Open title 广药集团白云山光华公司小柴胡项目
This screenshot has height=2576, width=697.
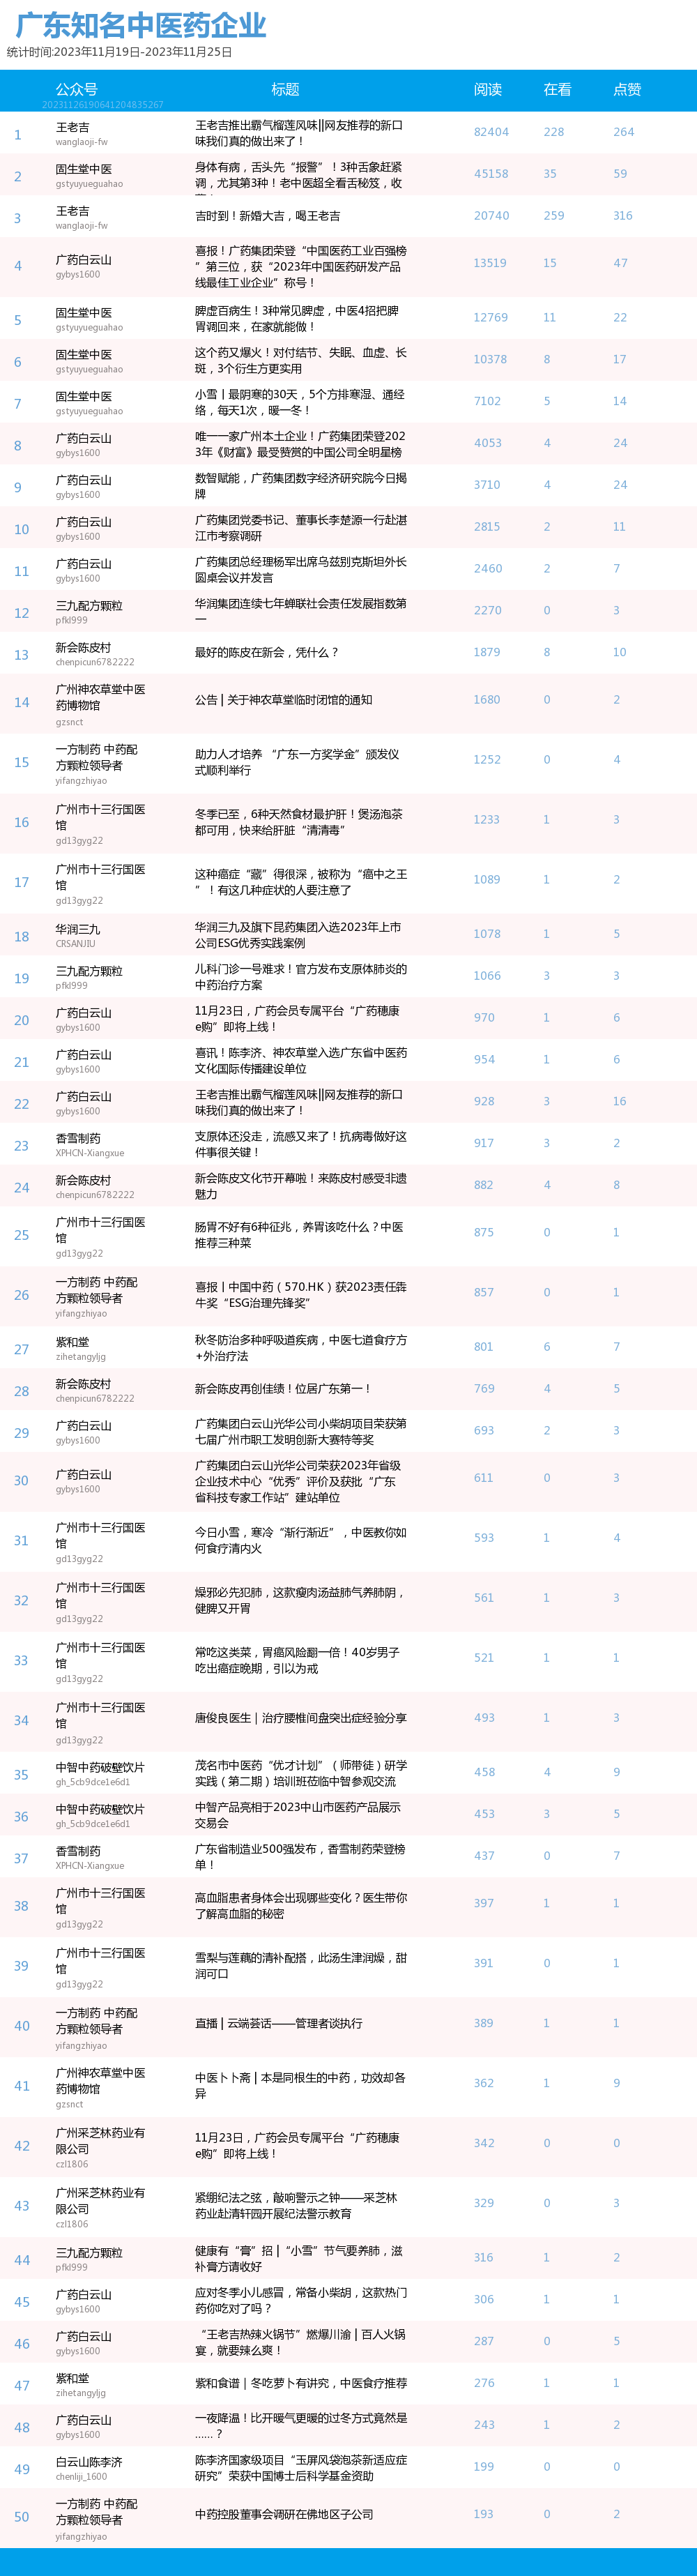coord(301,1431)
